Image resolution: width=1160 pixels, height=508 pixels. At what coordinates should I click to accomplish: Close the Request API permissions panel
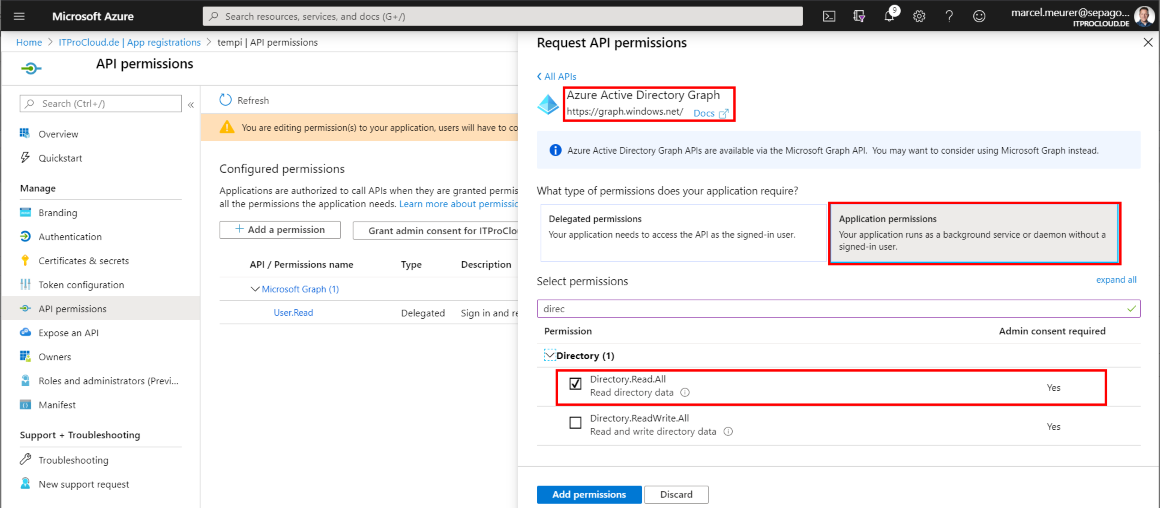tap(1147, 43)
